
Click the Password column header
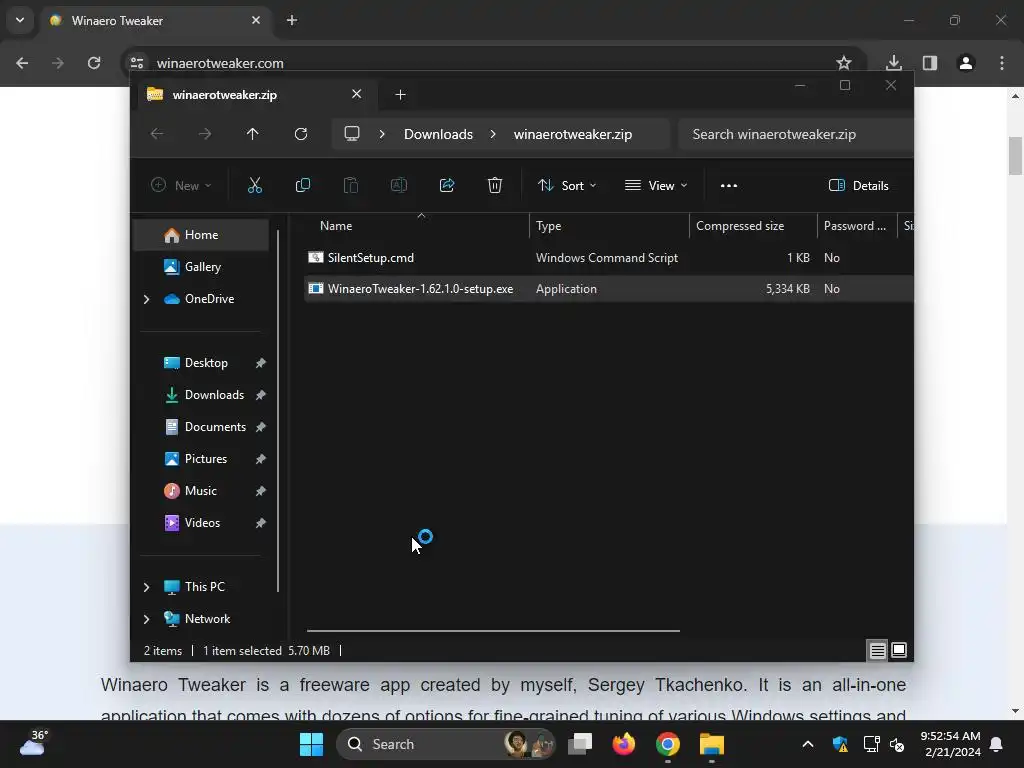pyautogui.click(x=857, y=226)
